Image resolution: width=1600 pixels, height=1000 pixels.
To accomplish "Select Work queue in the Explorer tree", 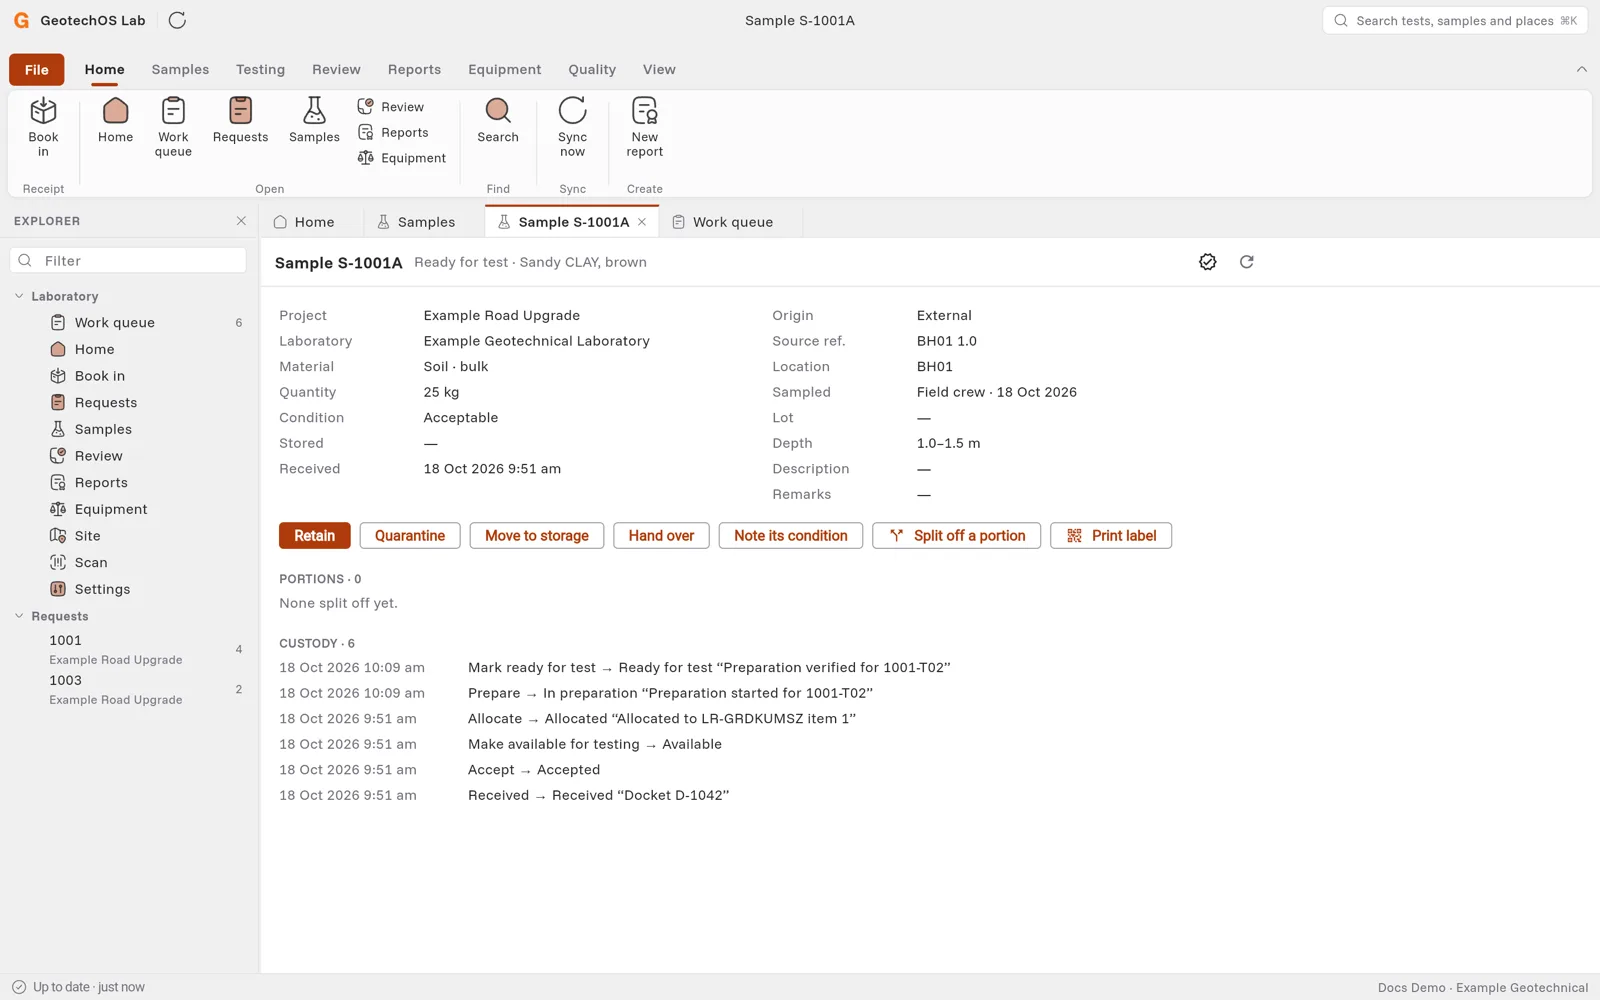I will (128, 322).
